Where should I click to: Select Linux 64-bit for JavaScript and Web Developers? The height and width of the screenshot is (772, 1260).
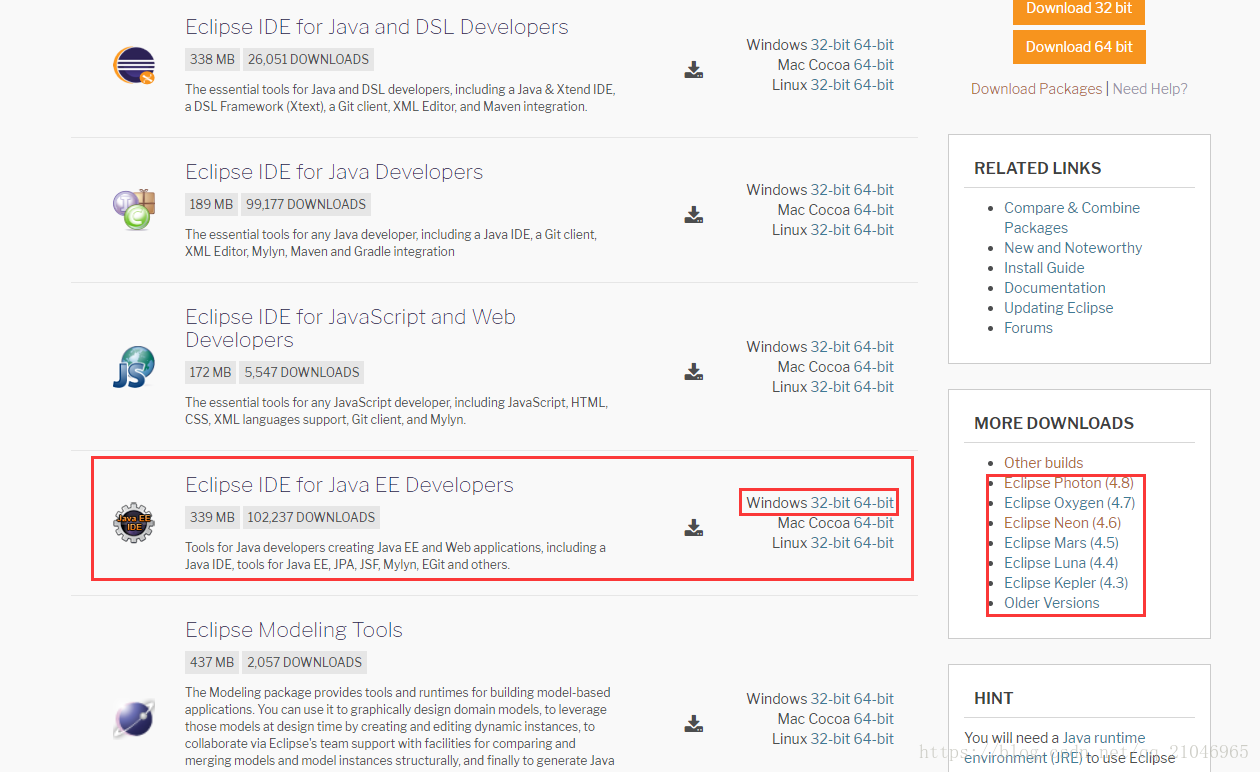[x=874, y=387]
